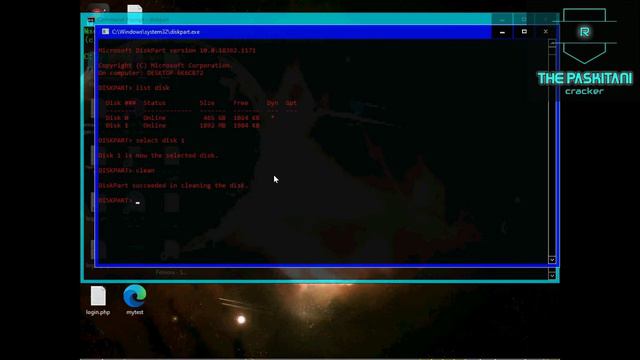Click the 'Disk ###' column header

120,103
